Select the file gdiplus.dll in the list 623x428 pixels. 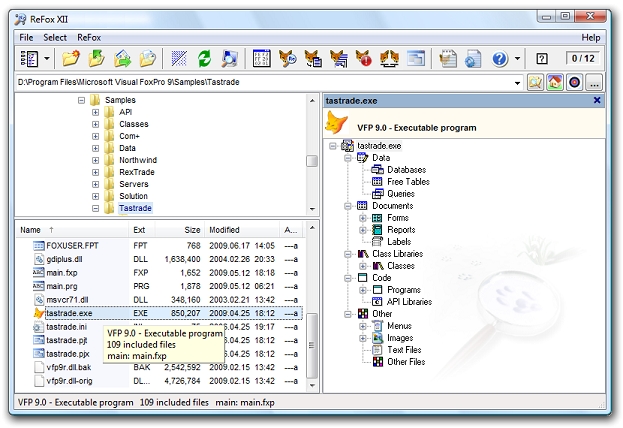click(64, 259)
